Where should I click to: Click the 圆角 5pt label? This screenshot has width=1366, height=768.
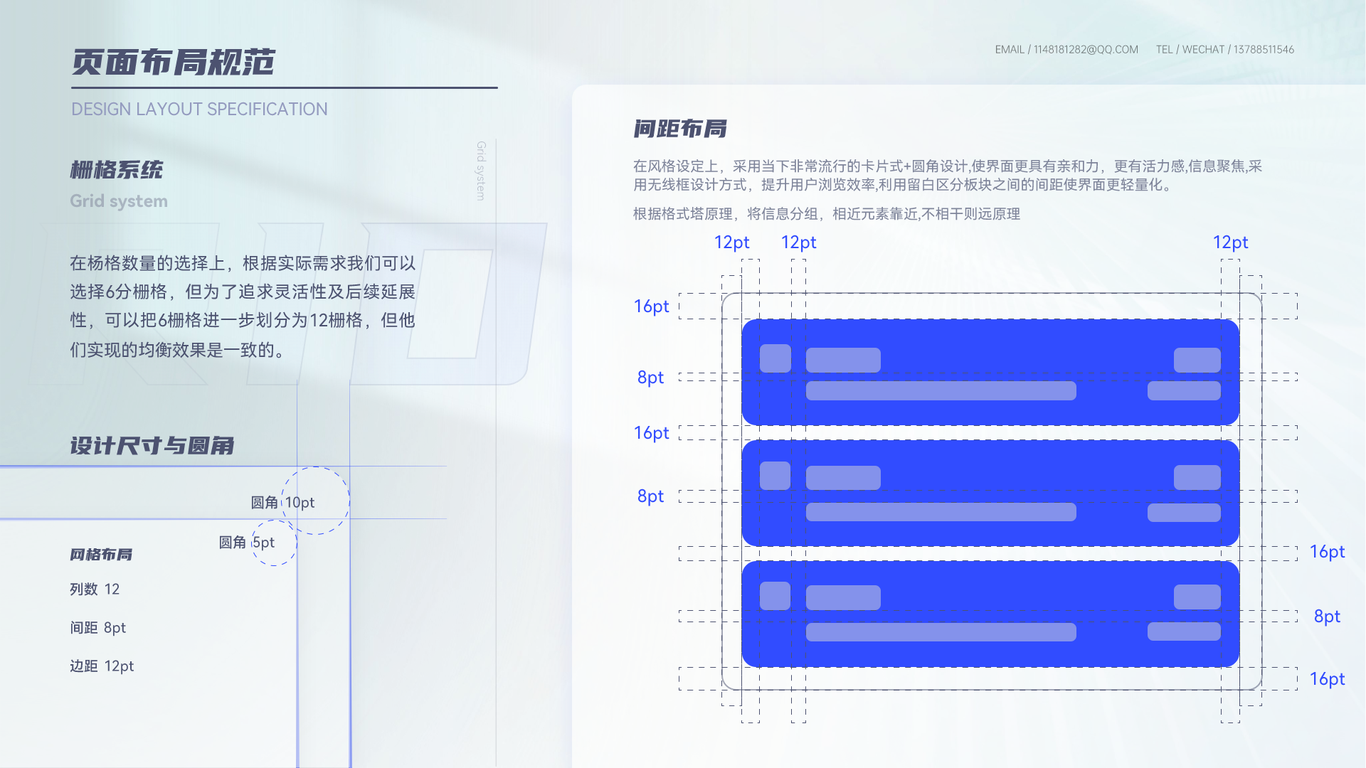click(247, 542)
